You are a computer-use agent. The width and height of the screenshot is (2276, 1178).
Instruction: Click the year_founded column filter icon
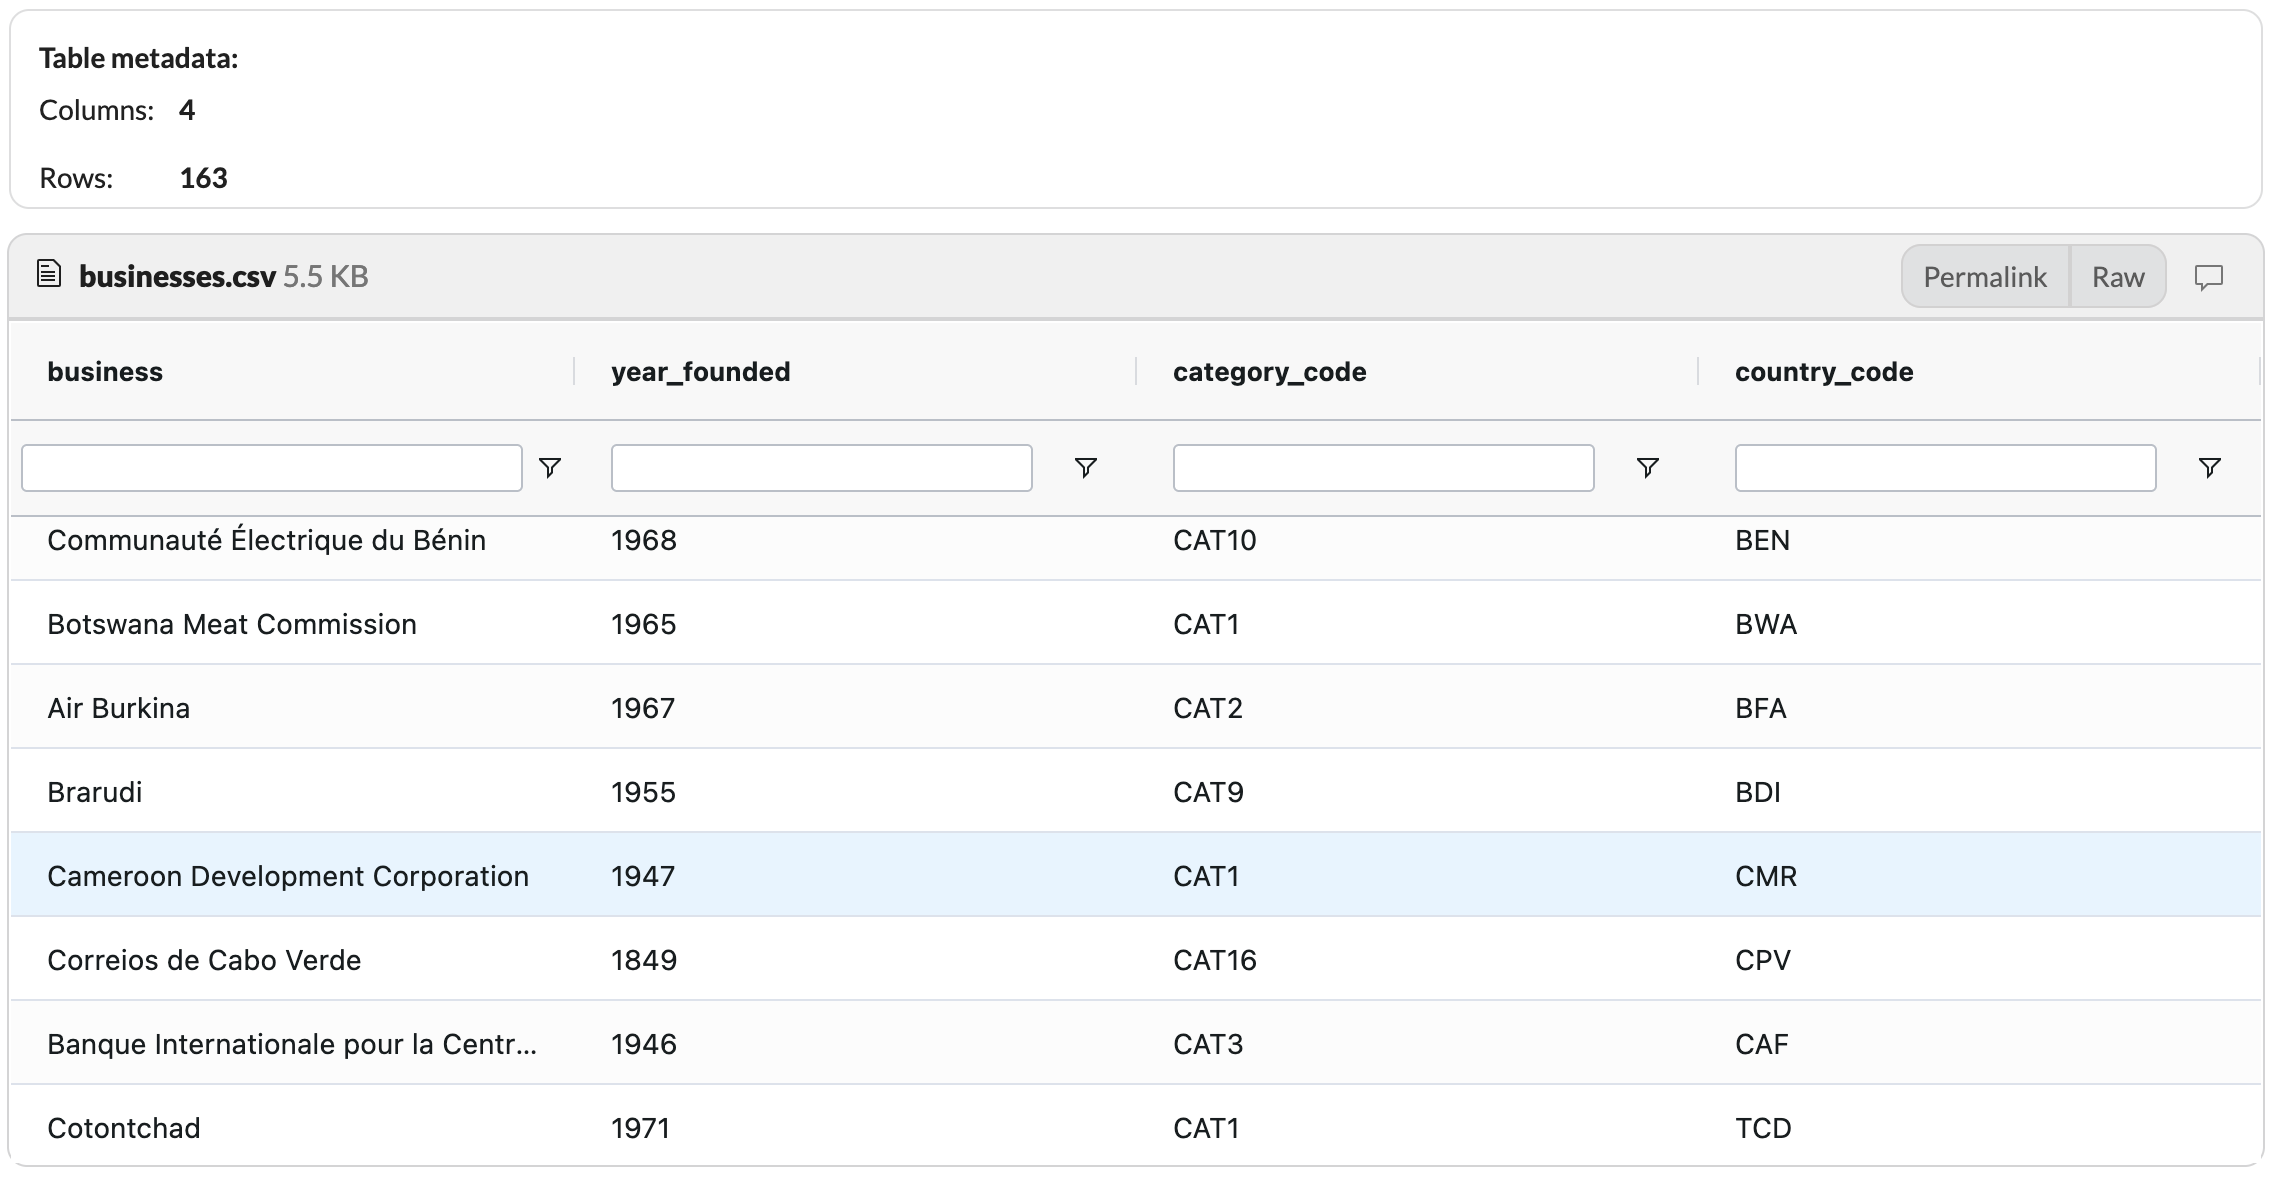point(1085,467)
